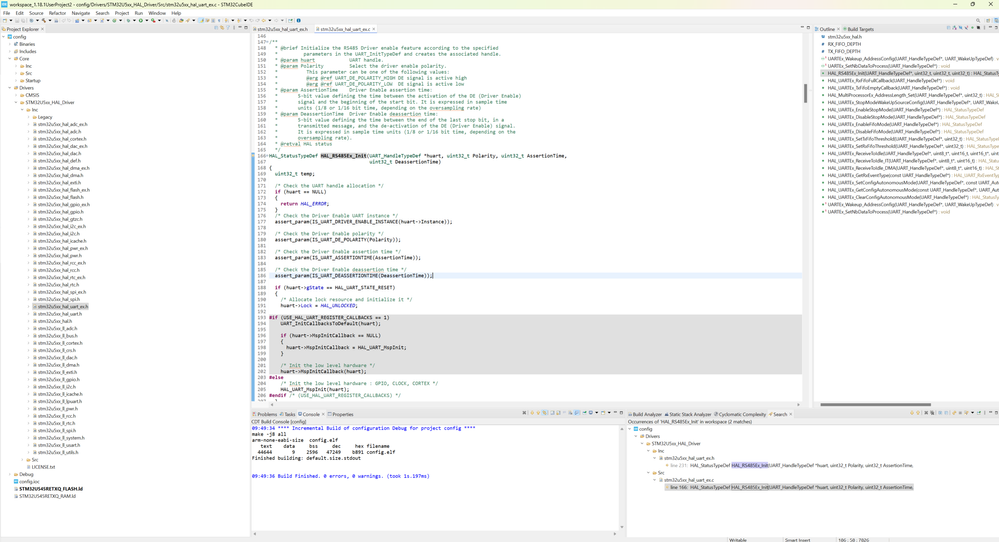Viewport: 999px width, 542px height.
Task: Expand the Includes node
Action: pyautogui.click(x=10, y=52)
